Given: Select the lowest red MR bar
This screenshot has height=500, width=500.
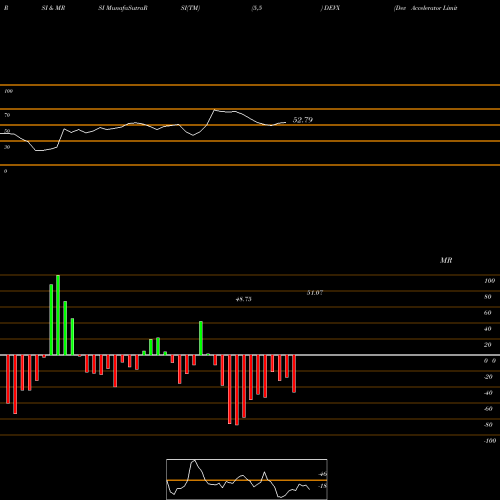Looking at the screenshot, I should click(237, 390).
